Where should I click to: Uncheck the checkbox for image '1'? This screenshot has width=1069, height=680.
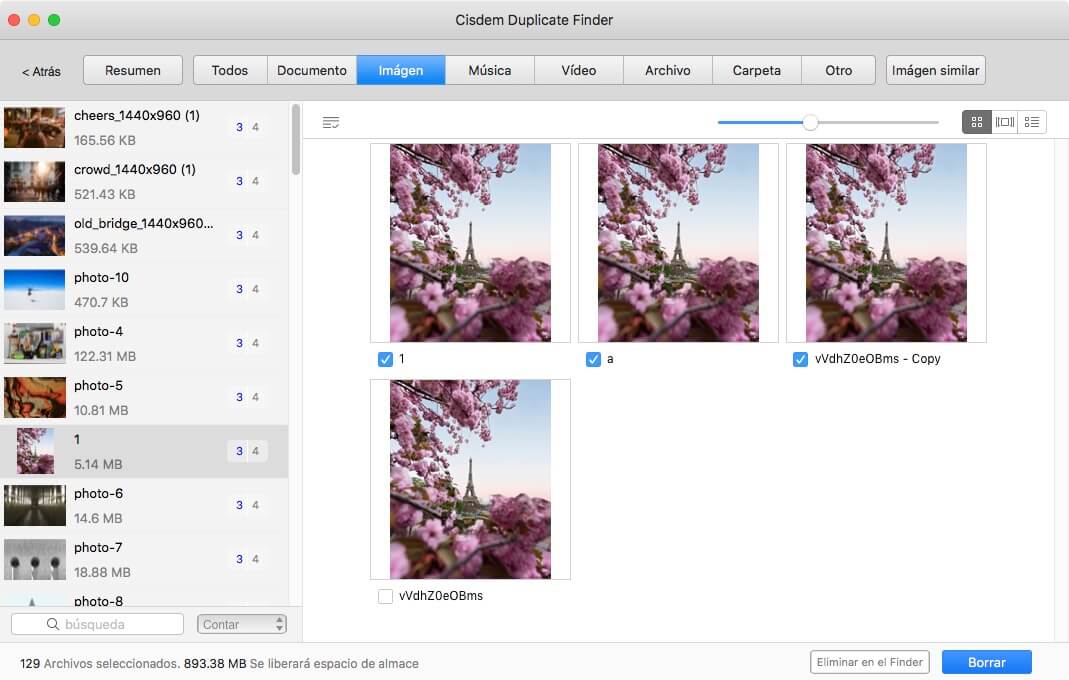(x=385, y=359)
